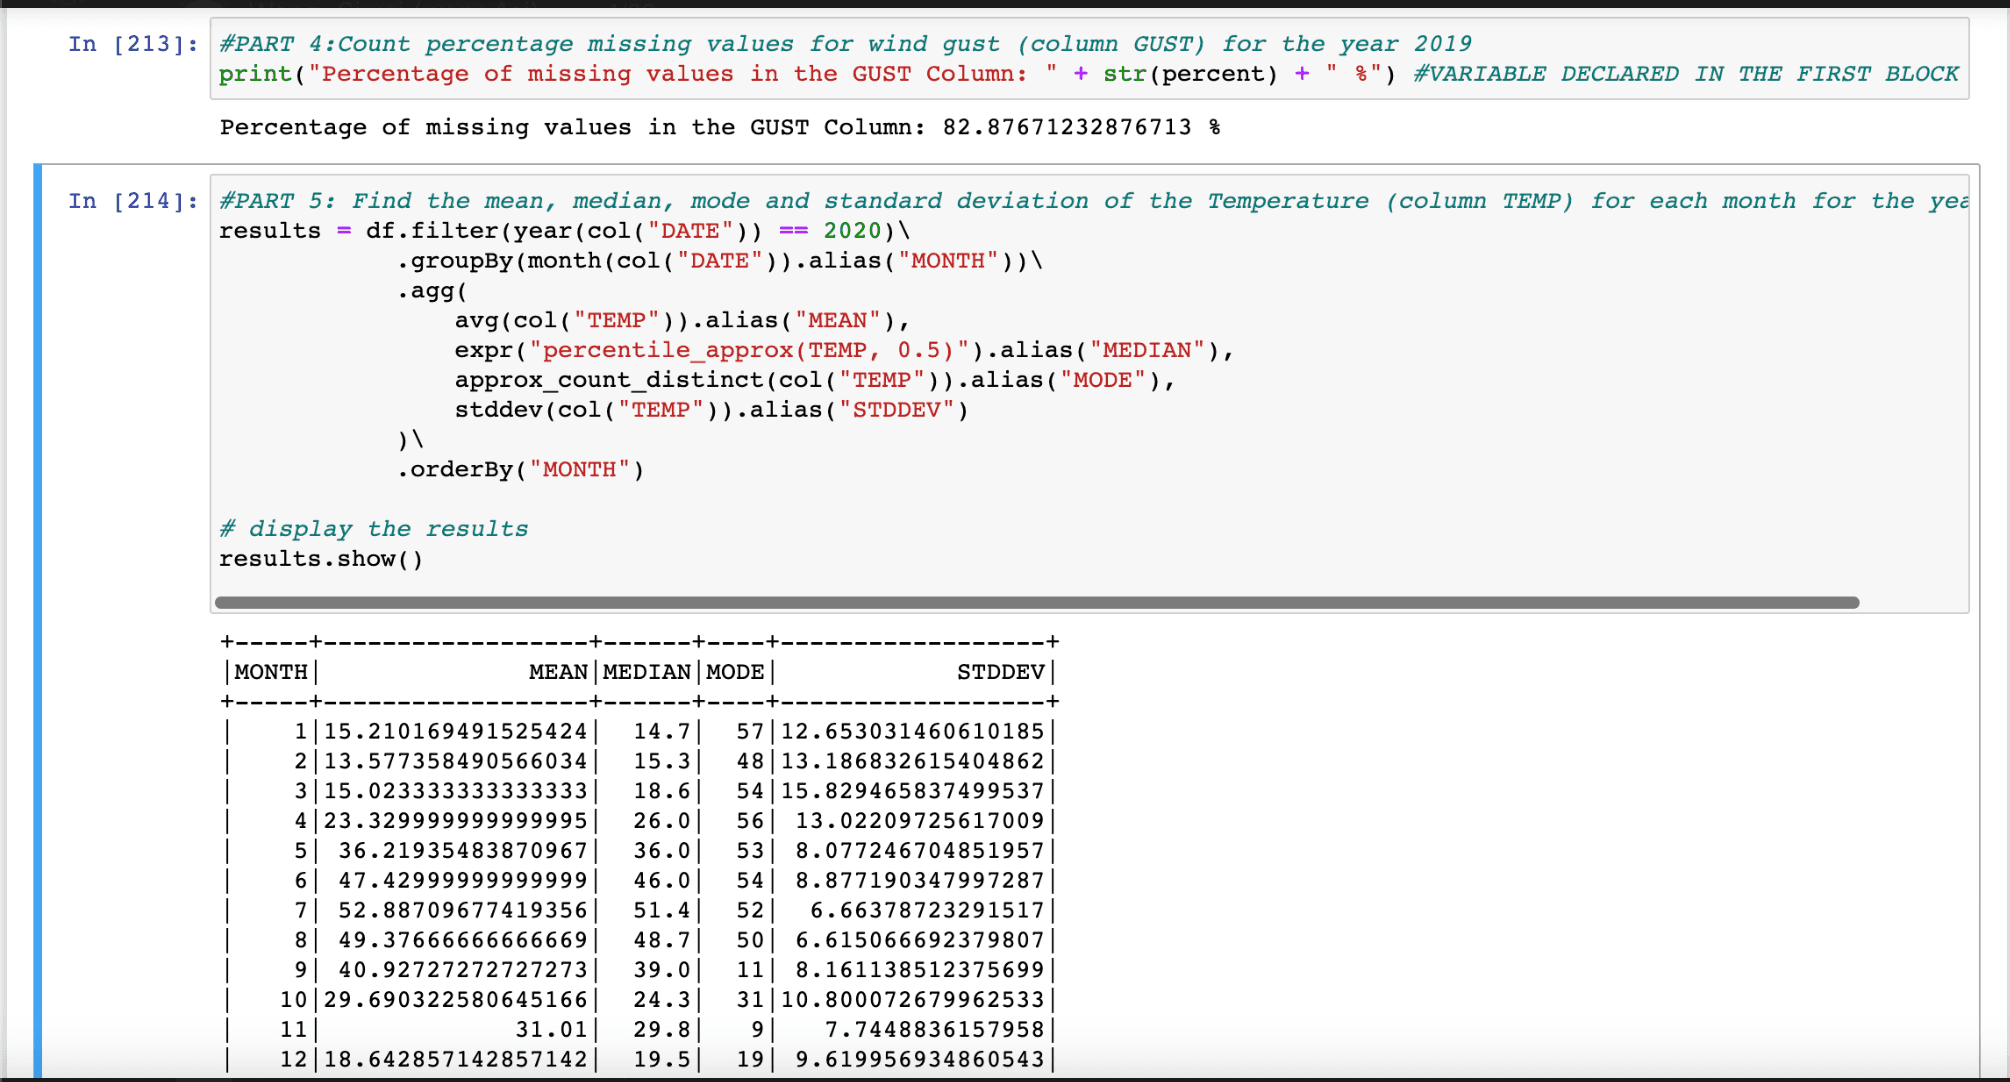
Task: Click median value 14.7 in month 1 row
Action: pyautogui.click(x=662, y=732)
